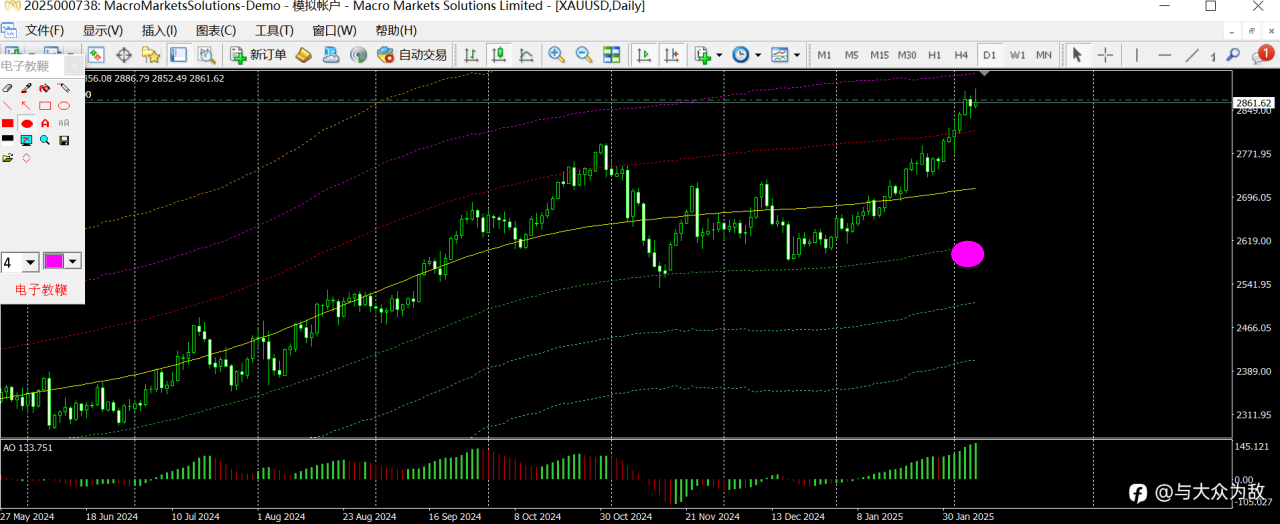Select filled red ellipse tool
The width and height of the screenshot is (1280, 524).
(27, 123)
